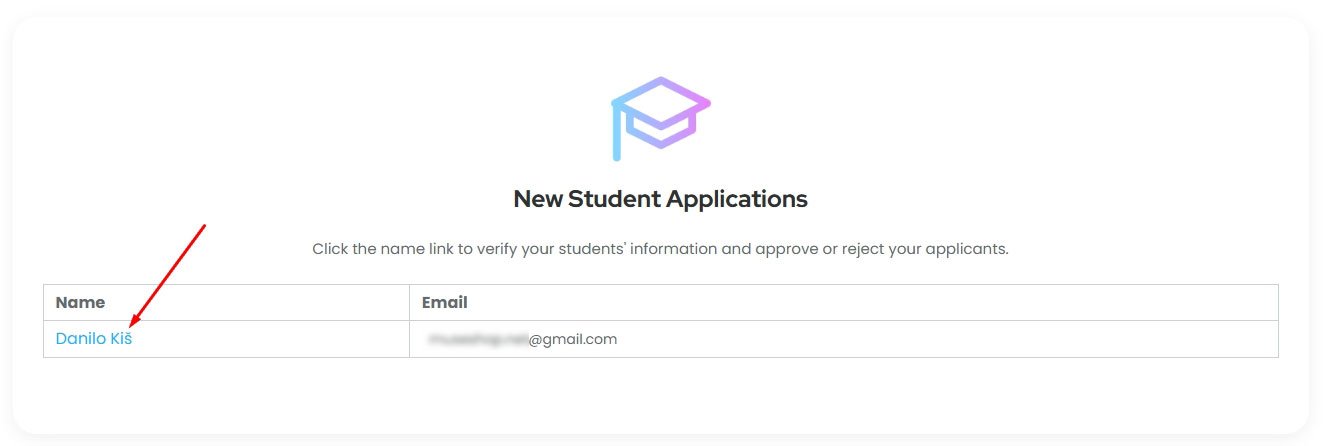
Task: Click the red arrow annotation
Action: coord(167,275)
